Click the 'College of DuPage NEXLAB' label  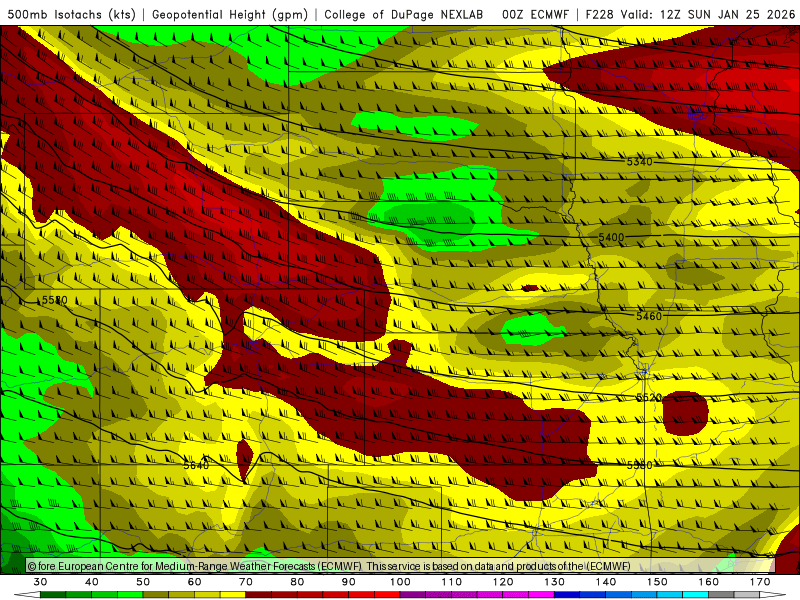(x=404, y=14)
